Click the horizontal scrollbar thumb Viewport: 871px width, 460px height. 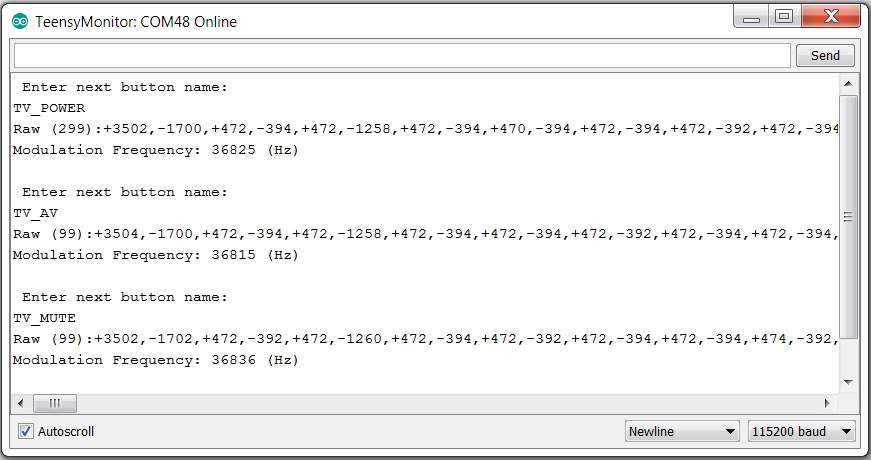pyautogui.click(x=55, y=403)
